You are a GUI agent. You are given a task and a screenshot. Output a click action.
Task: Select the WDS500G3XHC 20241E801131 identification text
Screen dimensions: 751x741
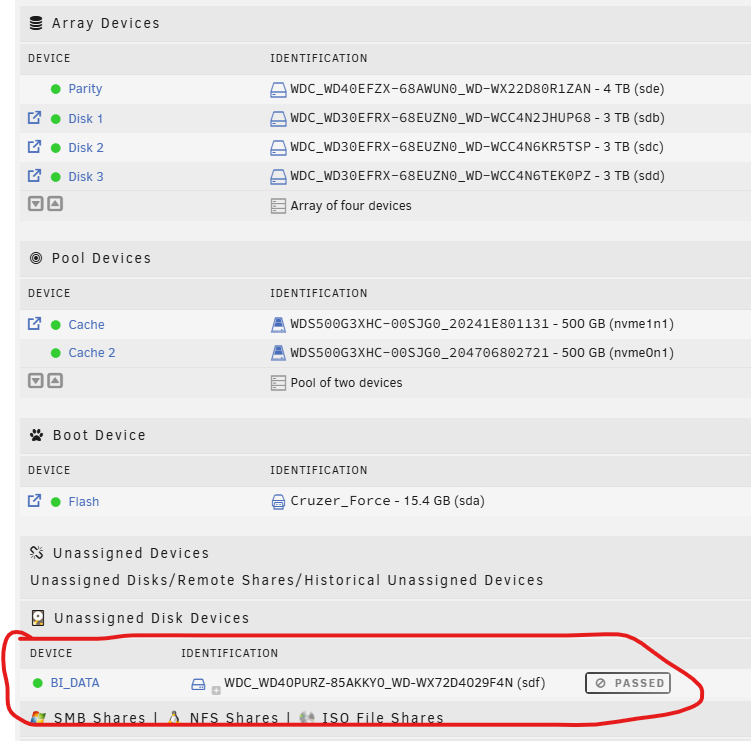(482, 324)
